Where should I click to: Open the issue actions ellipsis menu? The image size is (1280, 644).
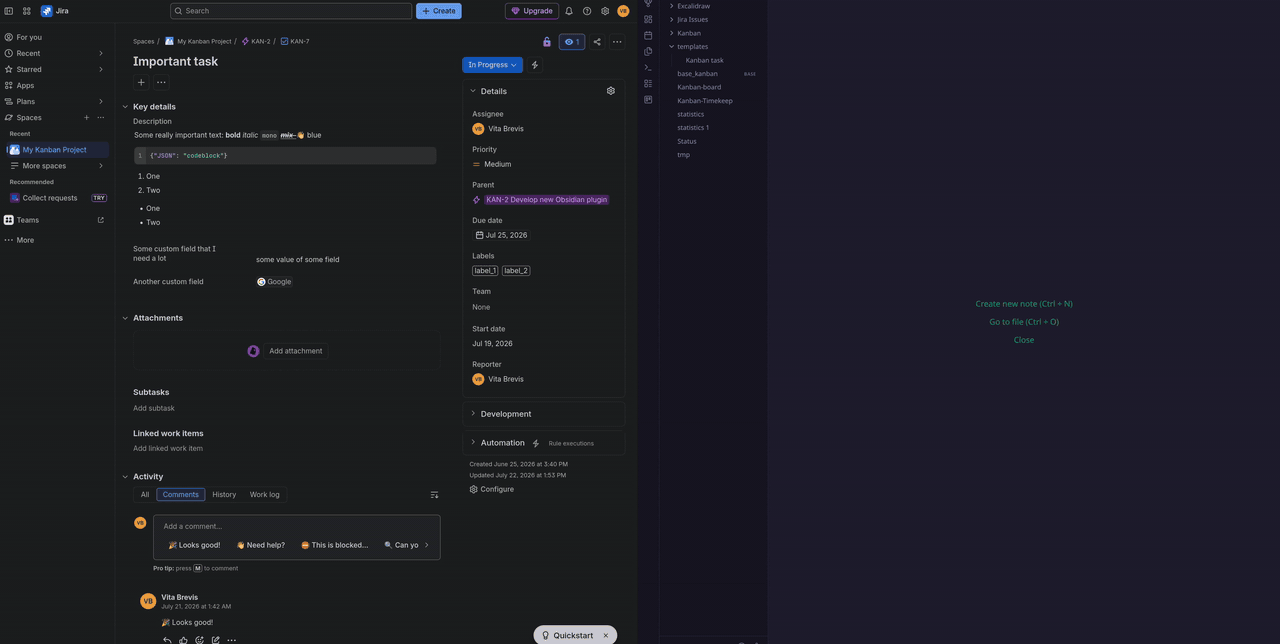tap(617, 42)
